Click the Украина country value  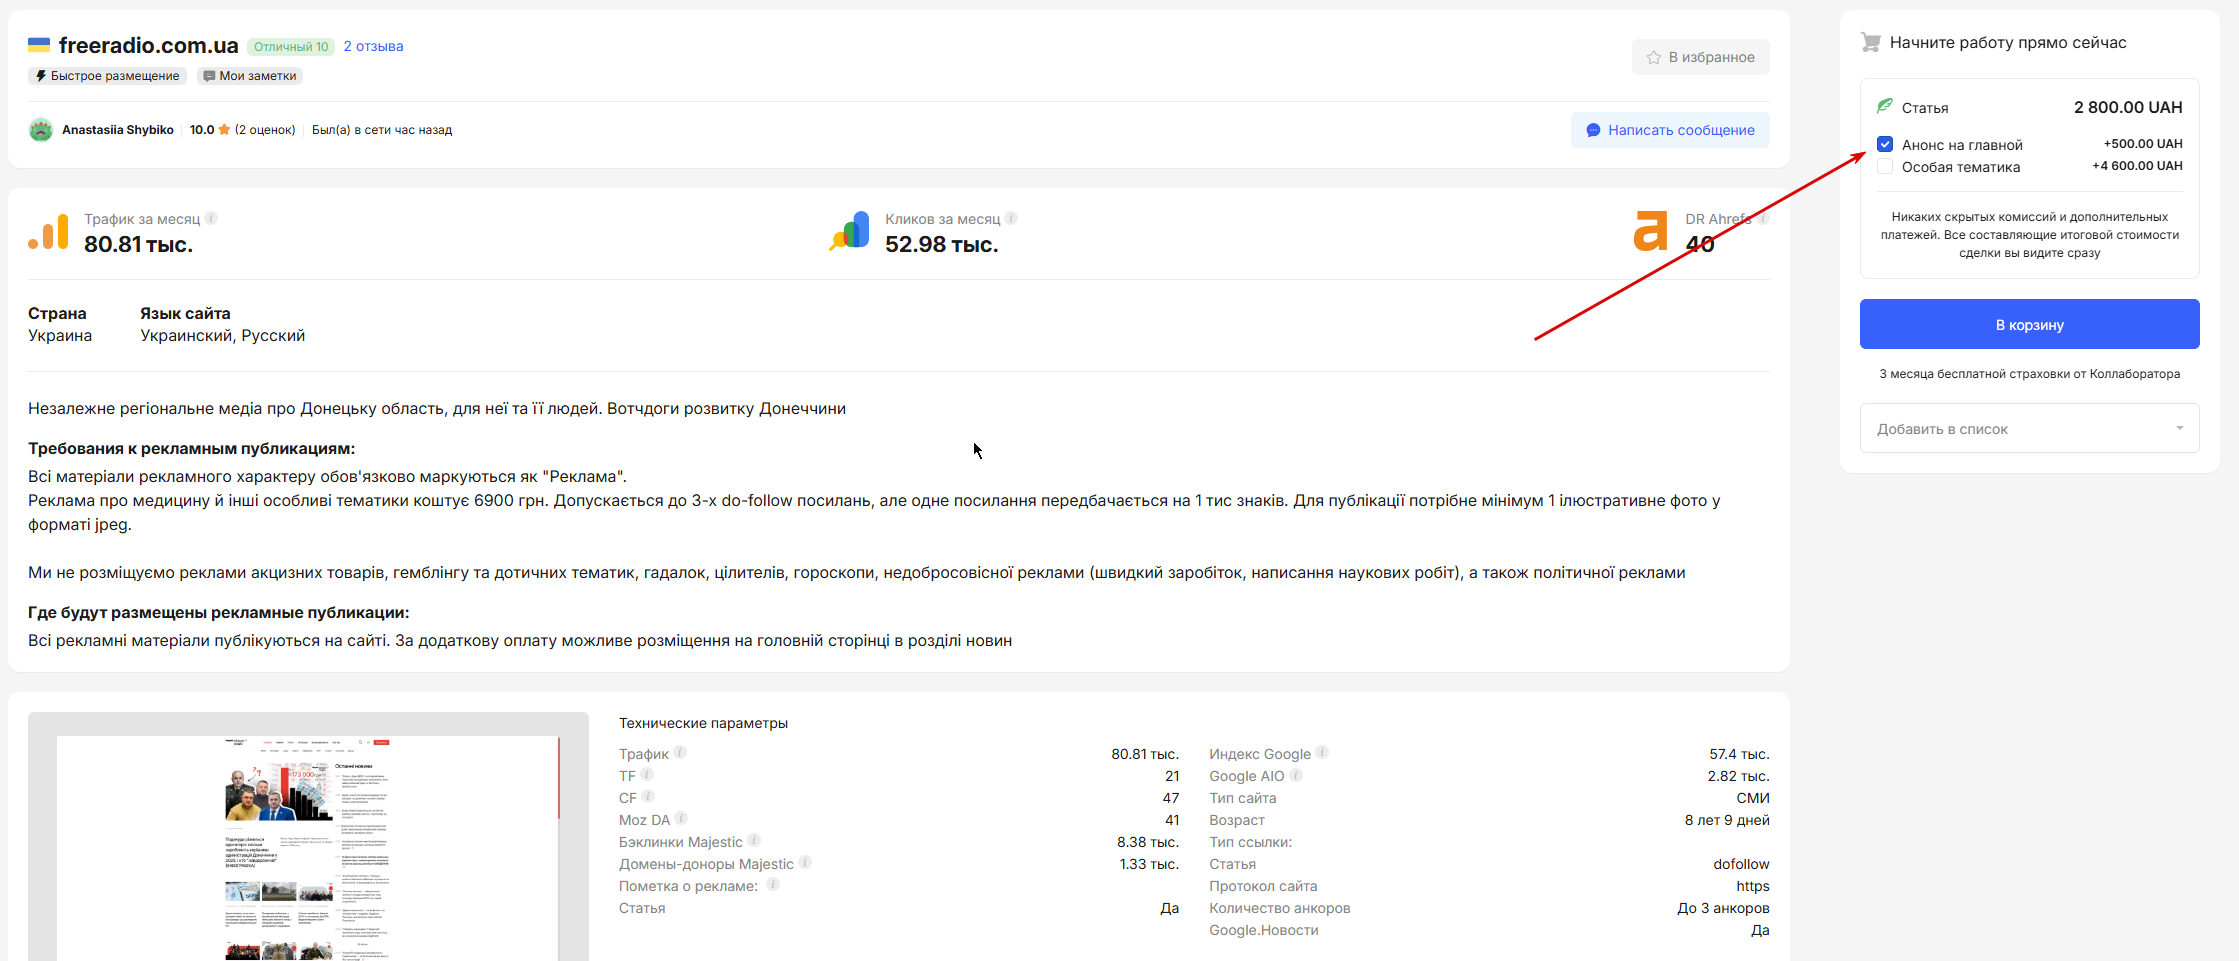[x=60, y=336]
